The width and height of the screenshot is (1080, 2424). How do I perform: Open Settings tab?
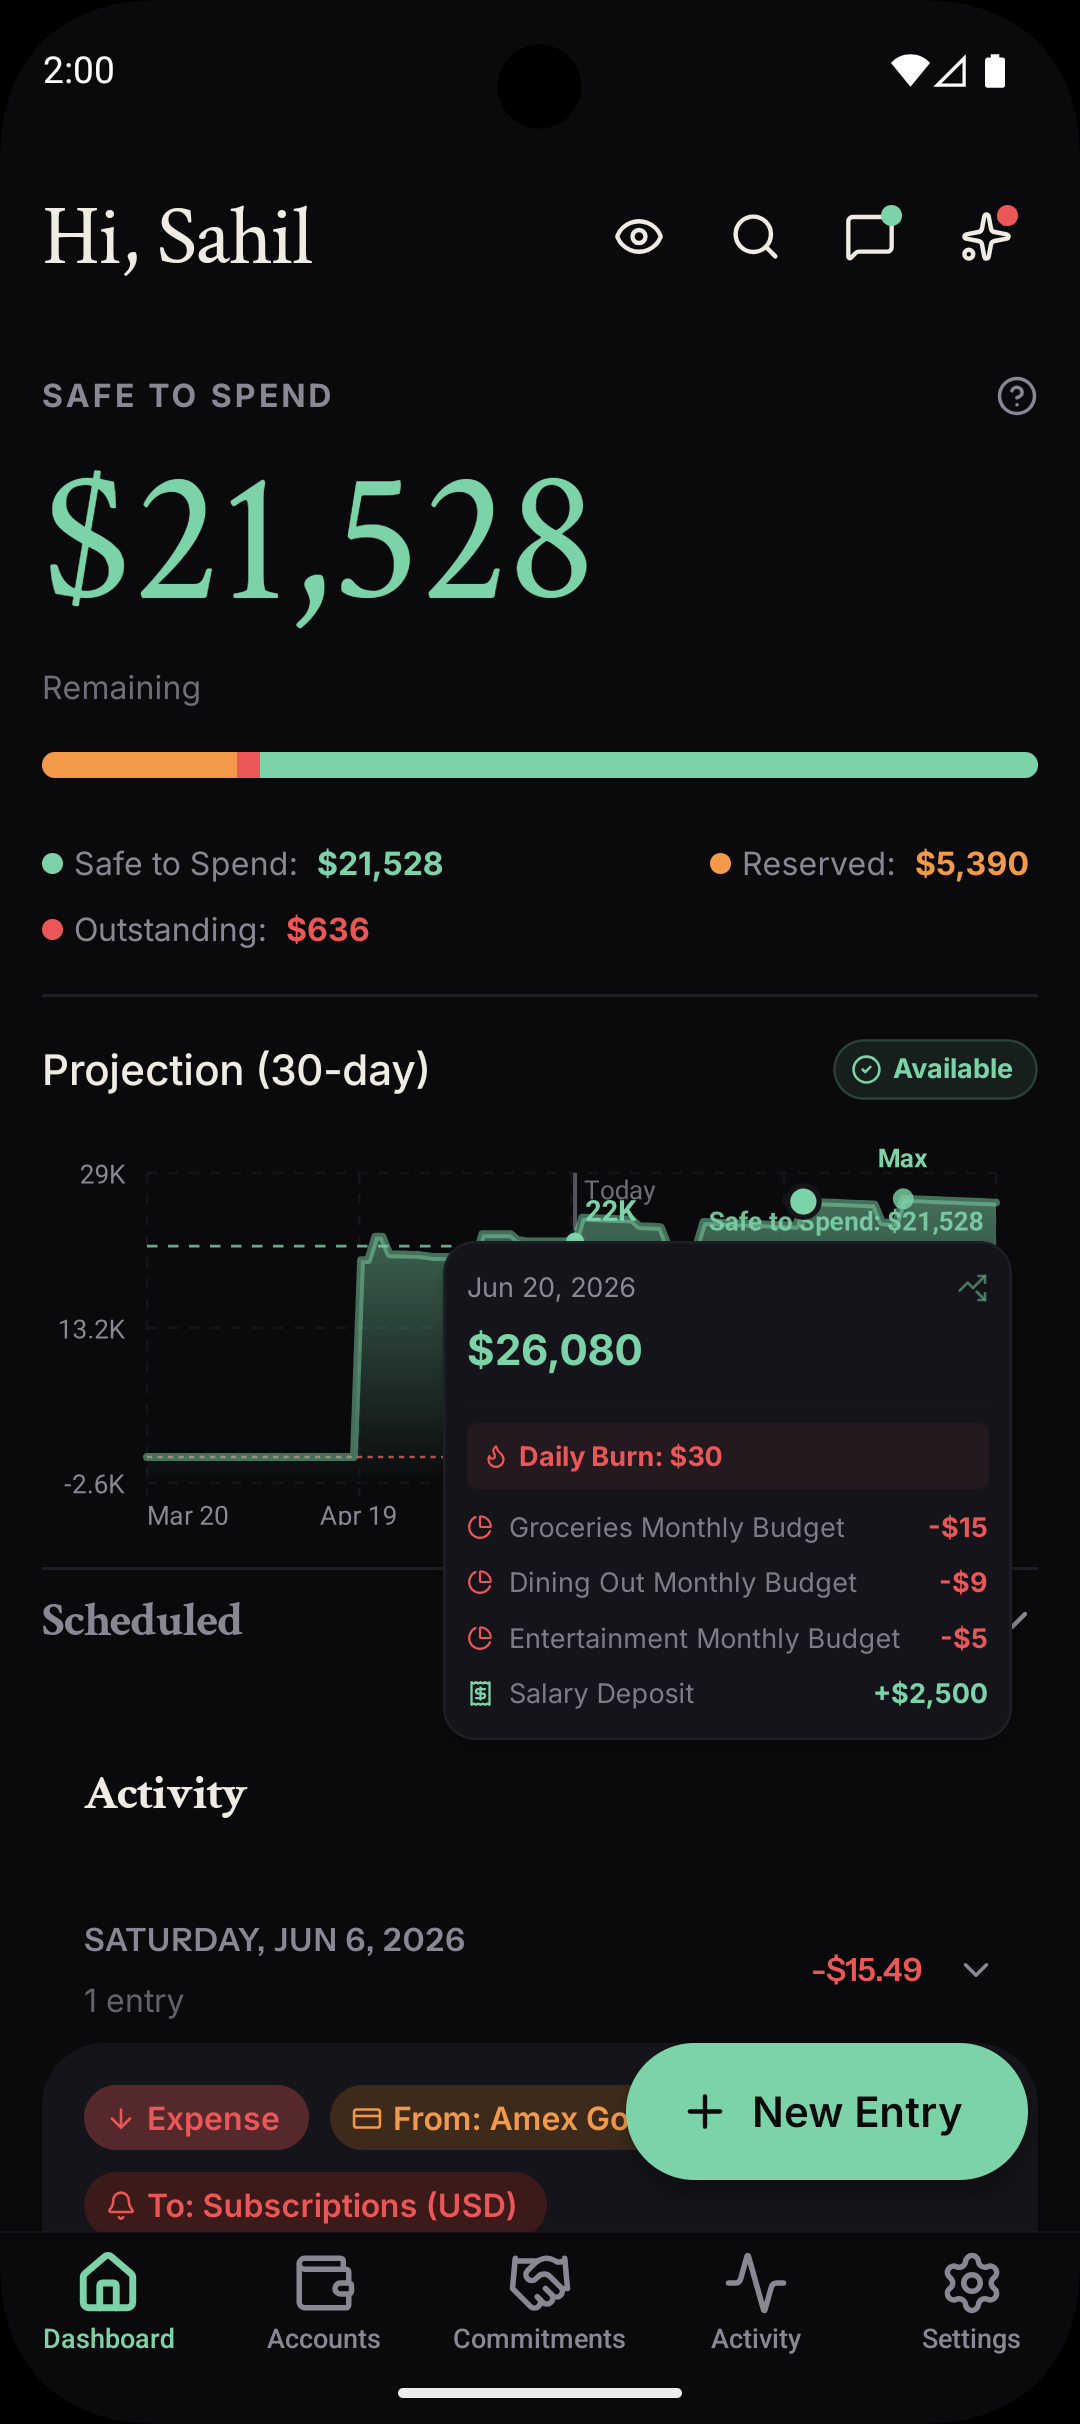[972, 2301]
